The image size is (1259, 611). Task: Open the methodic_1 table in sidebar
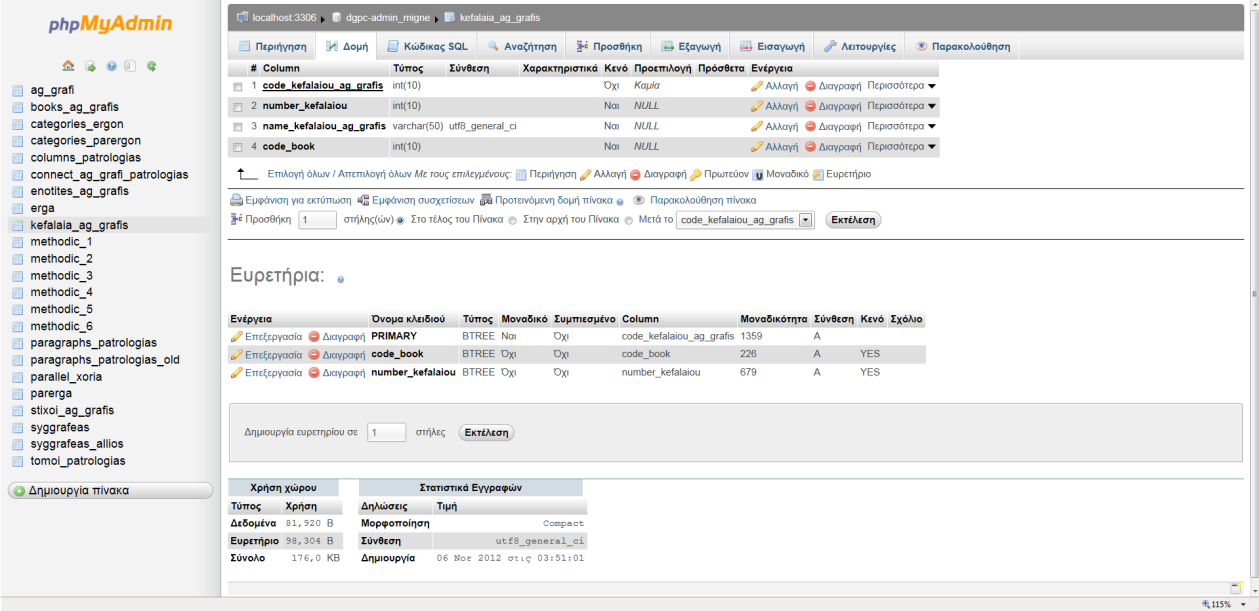coord(61,242)
